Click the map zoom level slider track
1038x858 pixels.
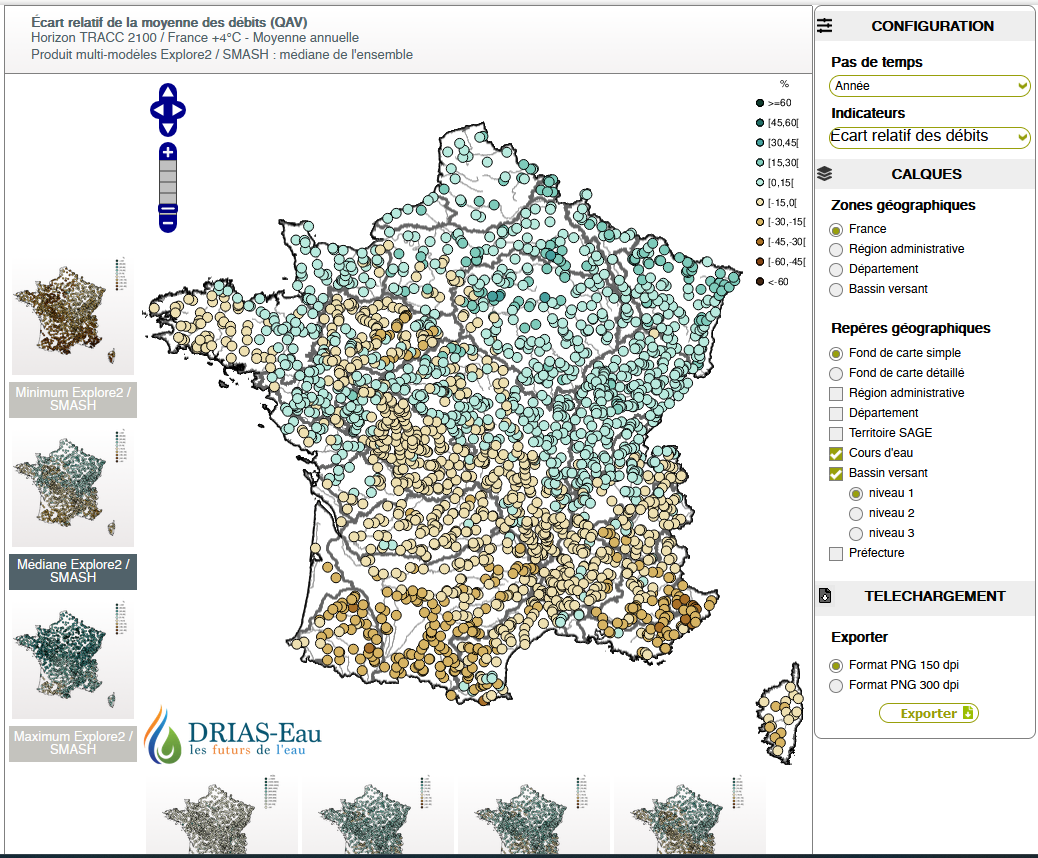pyautogui.click(x=168, y=182)
